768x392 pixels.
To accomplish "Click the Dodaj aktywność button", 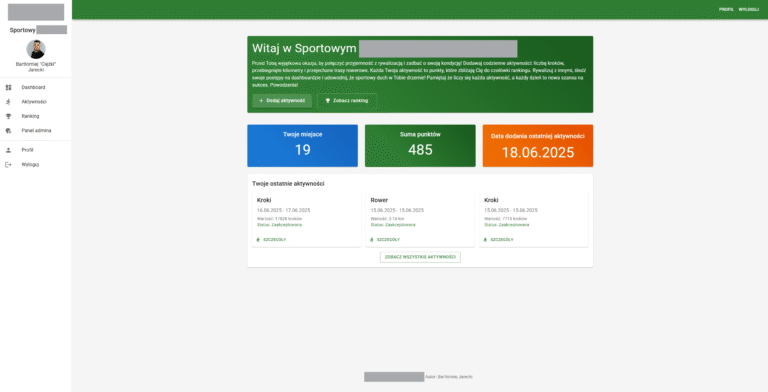I will point(282,100).
